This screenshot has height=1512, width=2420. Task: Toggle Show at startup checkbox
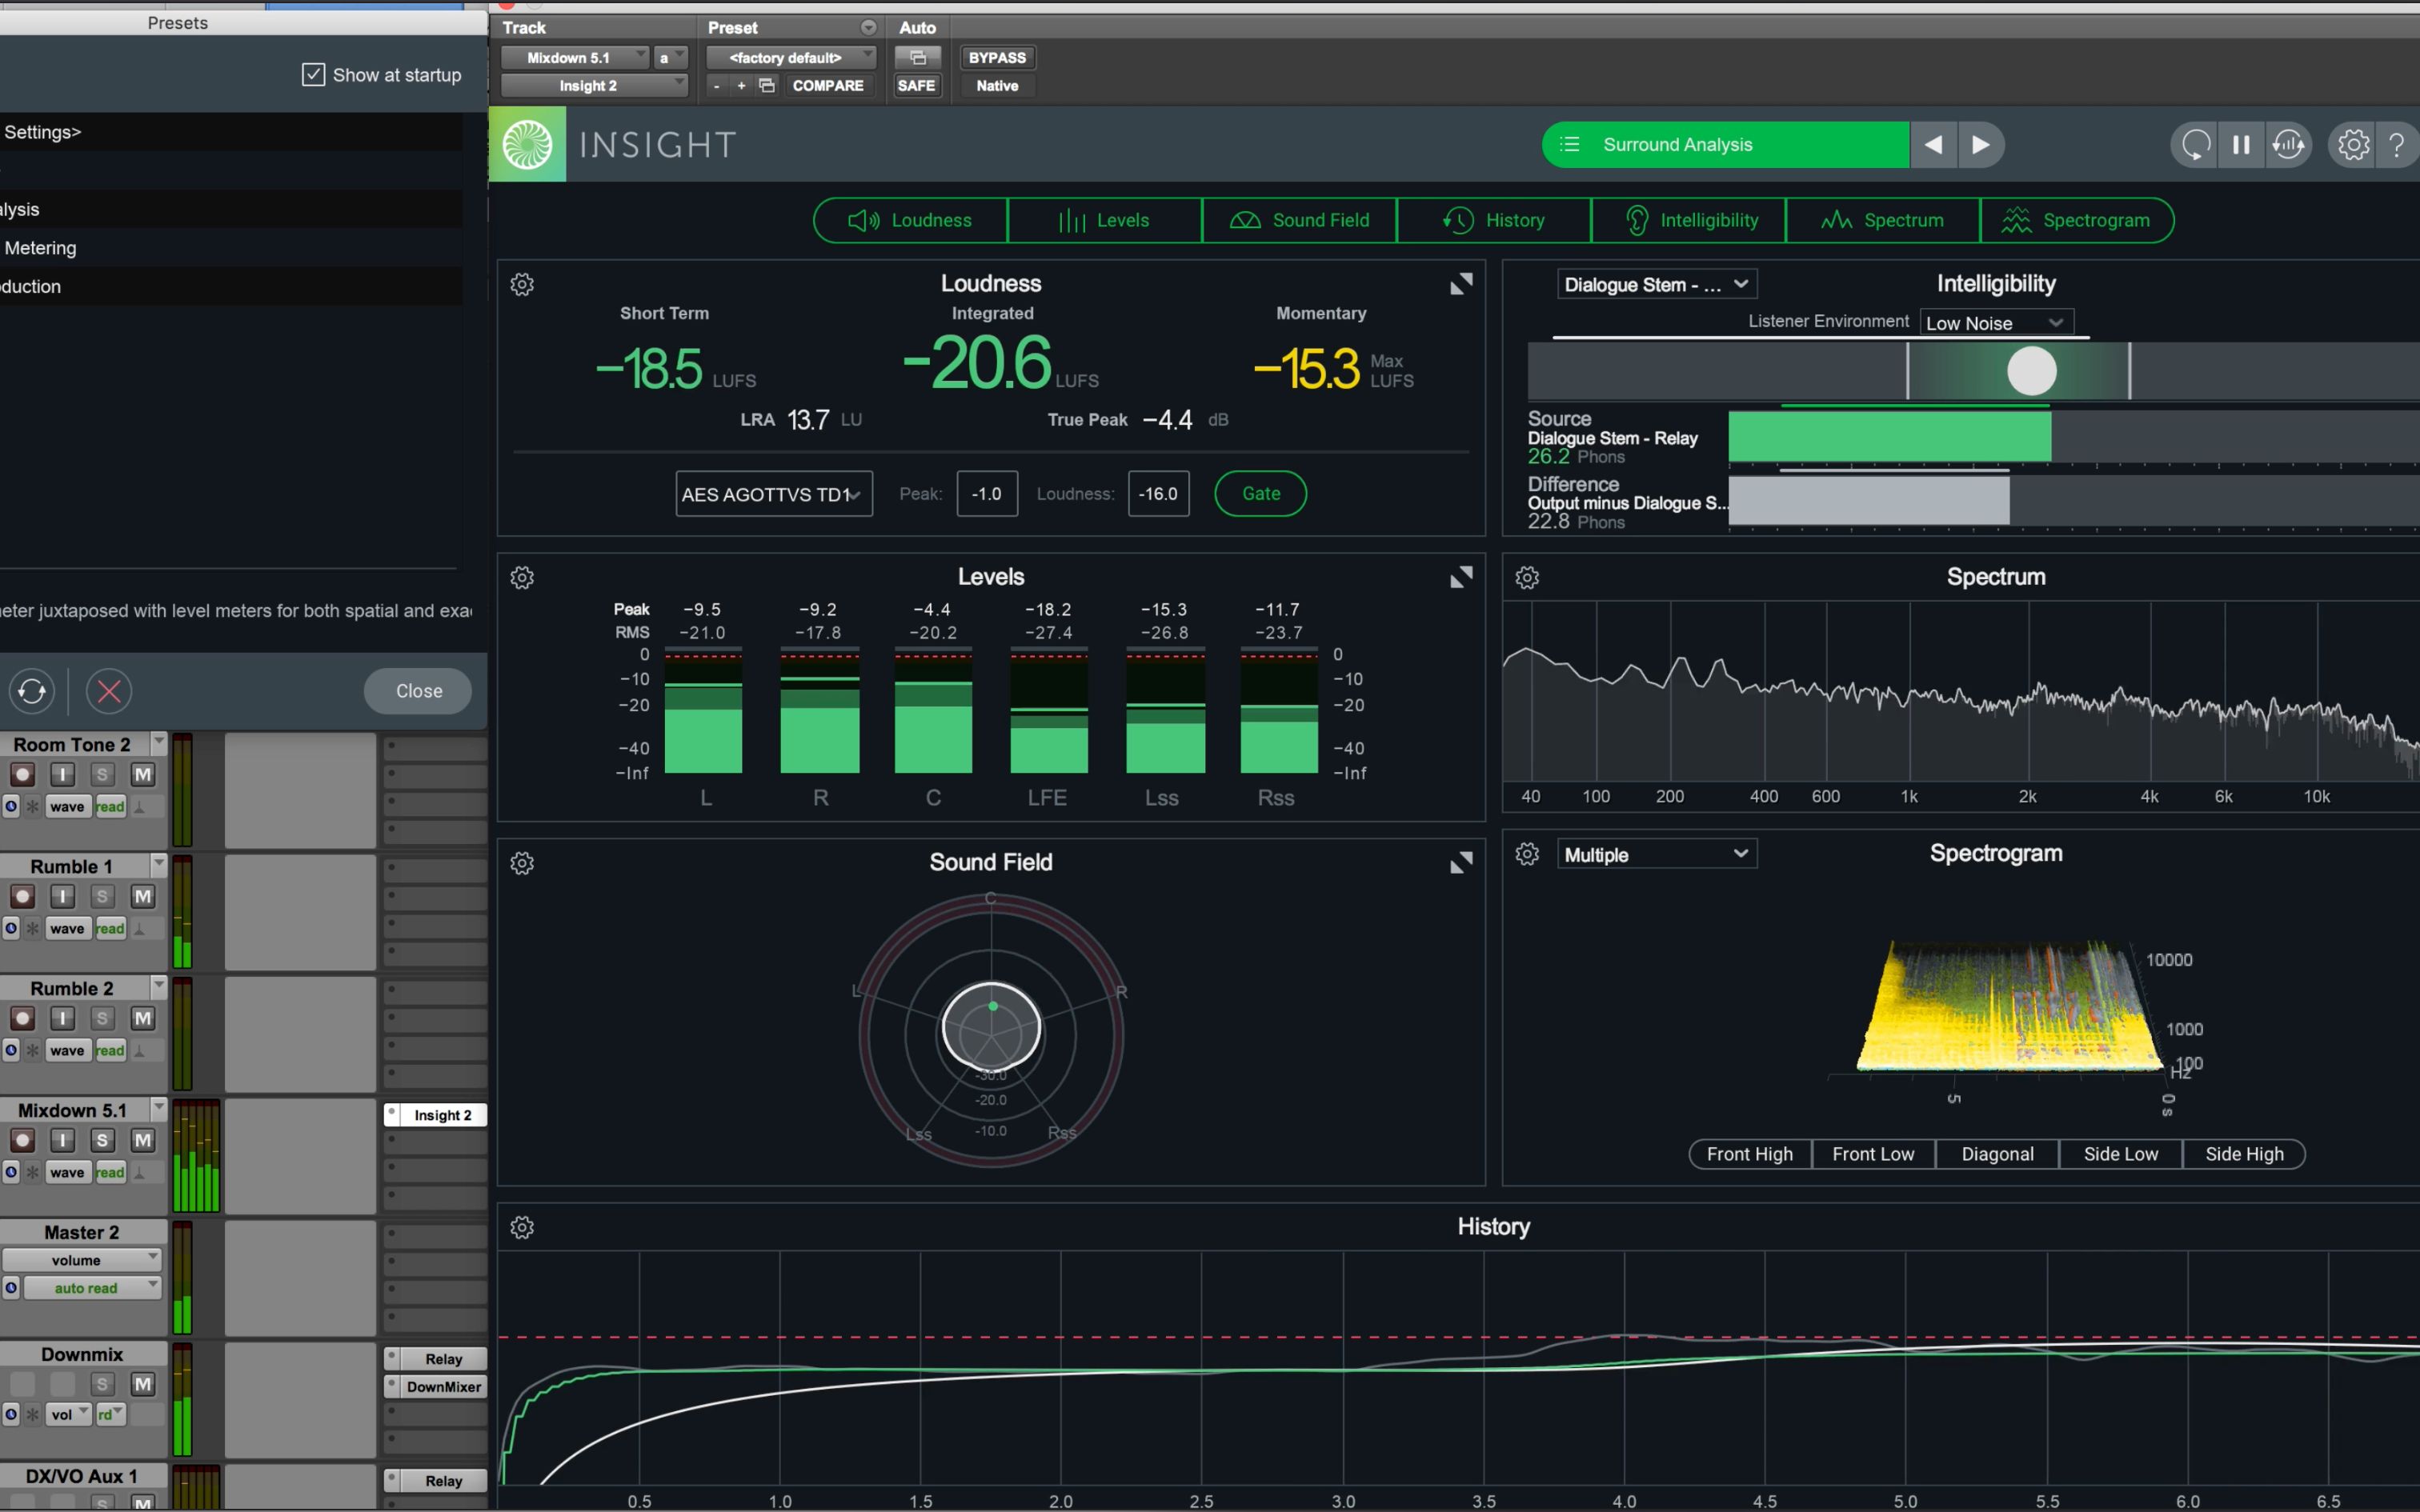[x=313, y=75]
